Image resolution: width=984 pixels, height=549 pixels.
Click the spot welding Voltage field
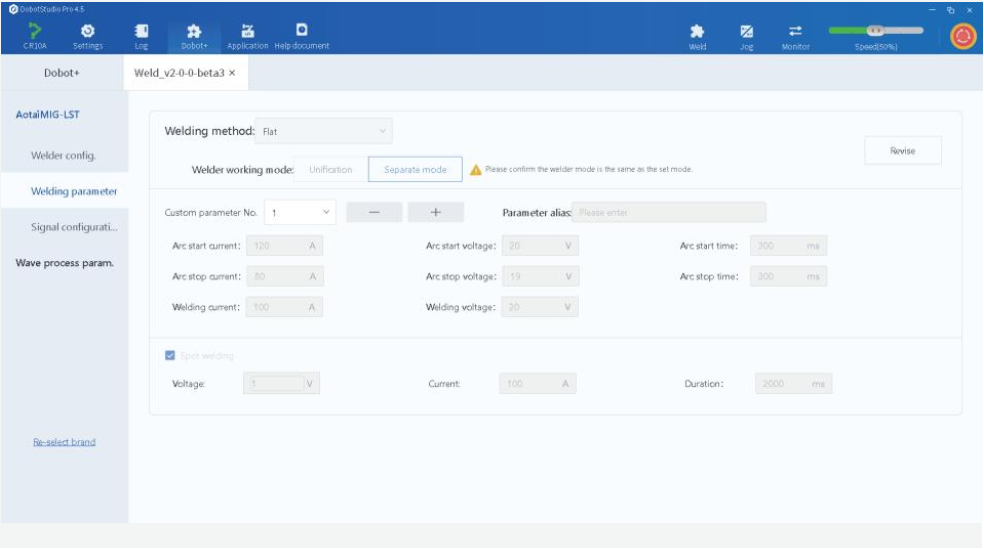[281, 383]
